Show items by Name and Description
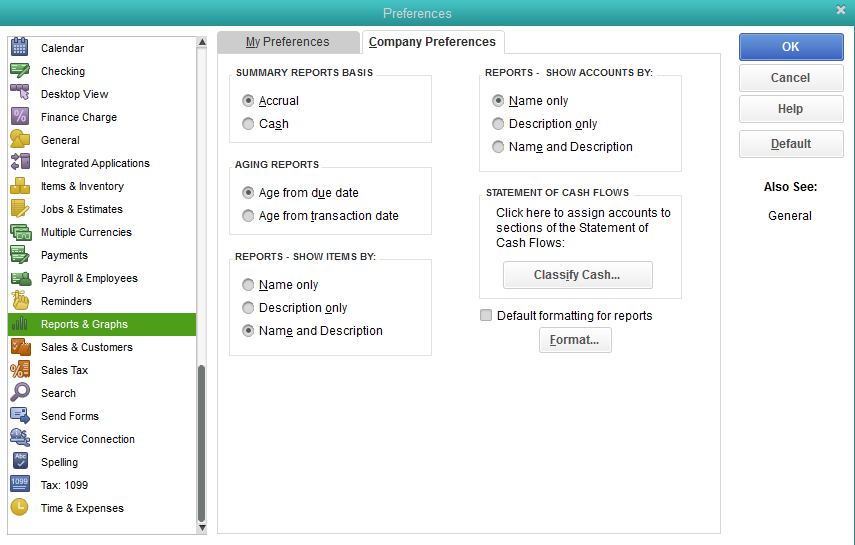The image size is (855, 545). [x=248, y=331]
